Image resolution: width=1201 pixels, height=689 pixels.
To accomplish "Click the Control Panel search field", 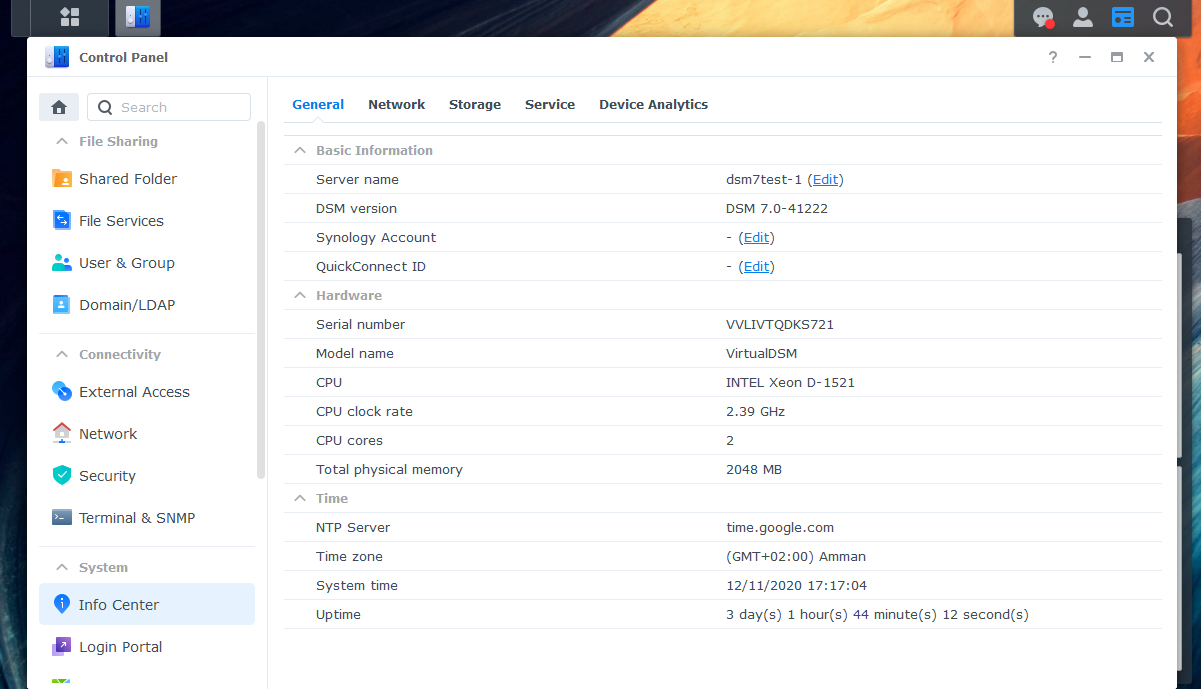I will pyautogui.click(x=169, y=107).
